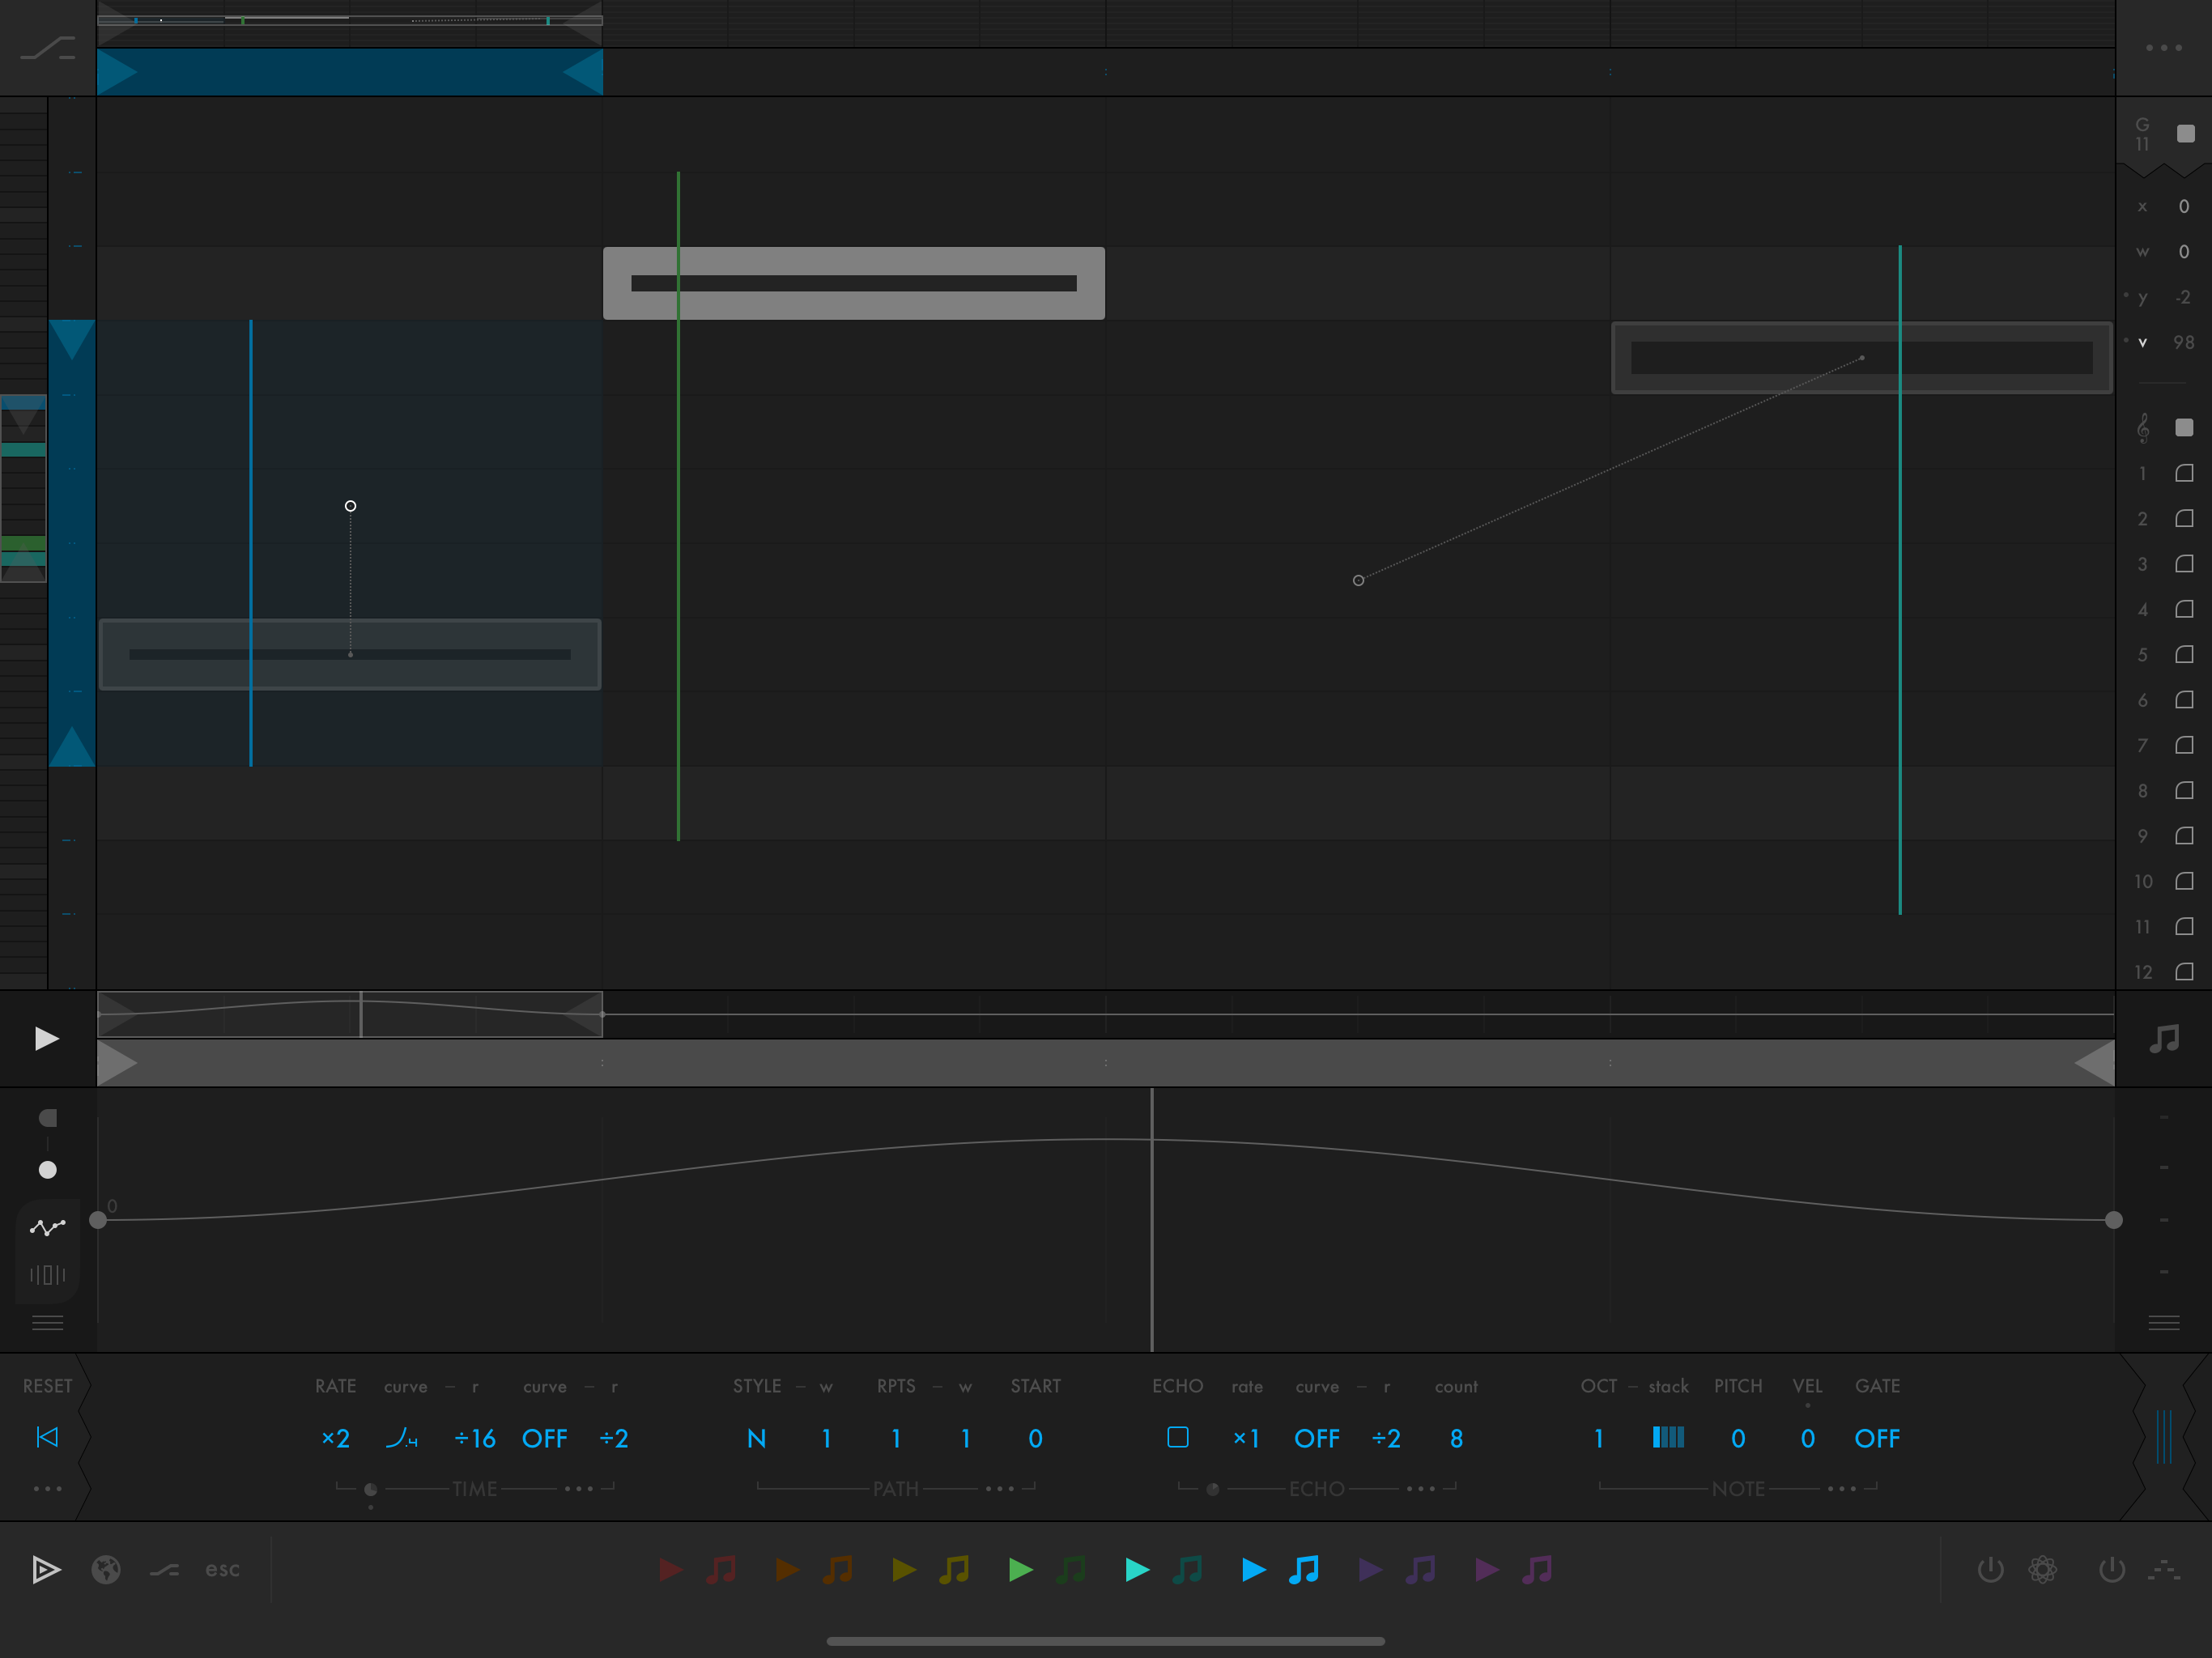
Task: Open the atom-shaped settings icon
Action: (2042, 1569)
